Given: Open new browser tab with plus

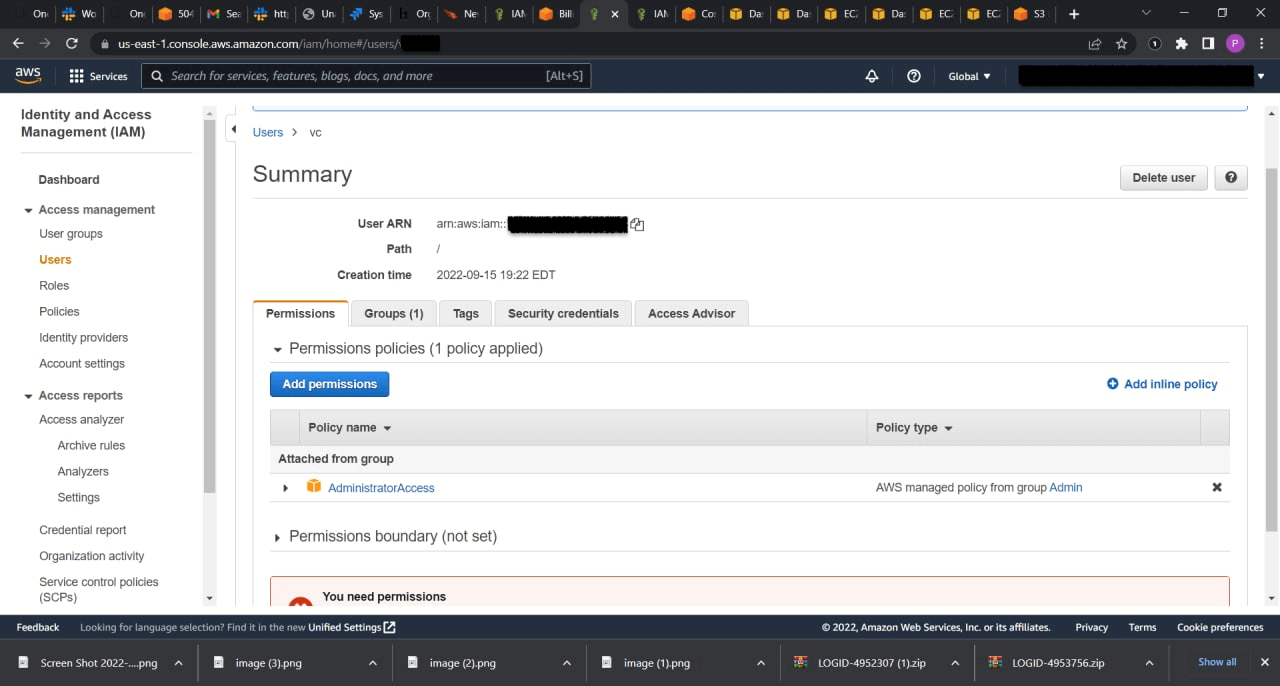Looking at the screenshot, I should click(1074, 14).
